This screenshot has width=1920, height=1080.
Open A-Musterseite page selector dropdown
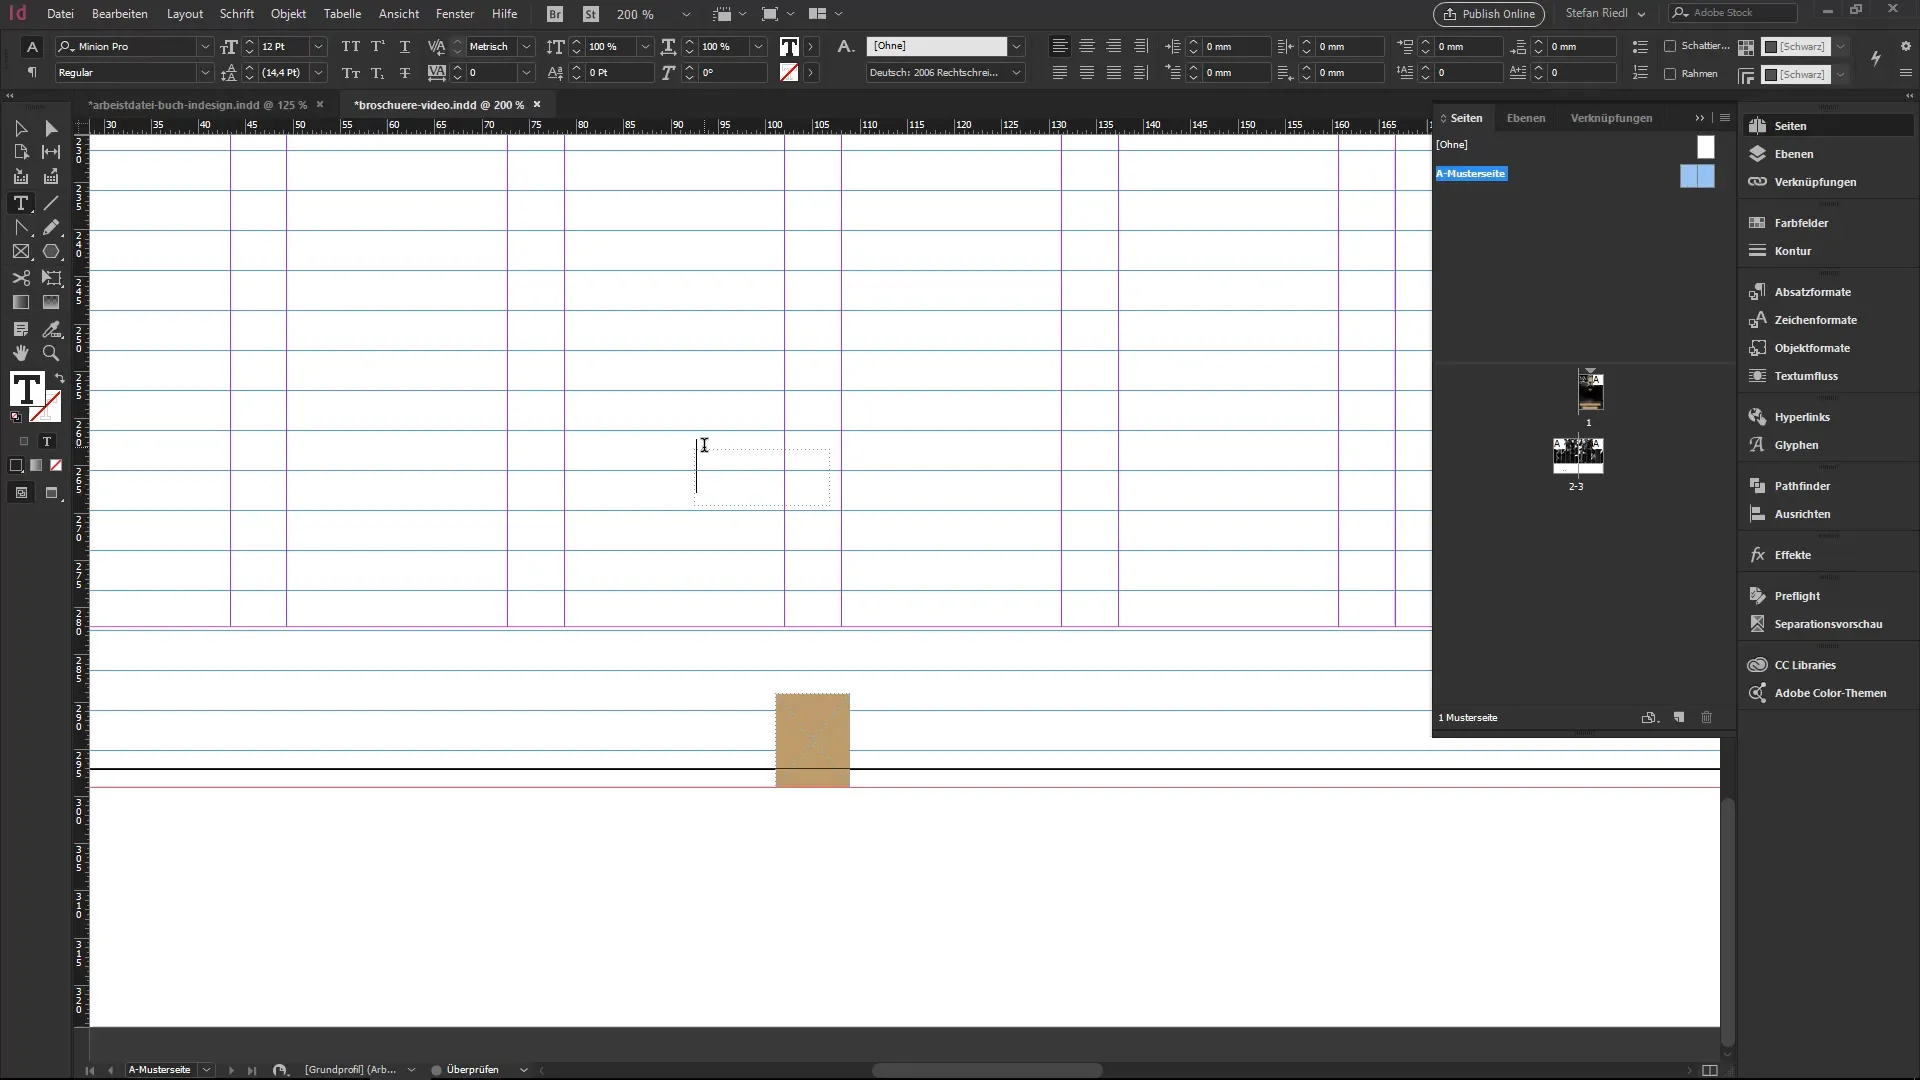[206, 1070]
